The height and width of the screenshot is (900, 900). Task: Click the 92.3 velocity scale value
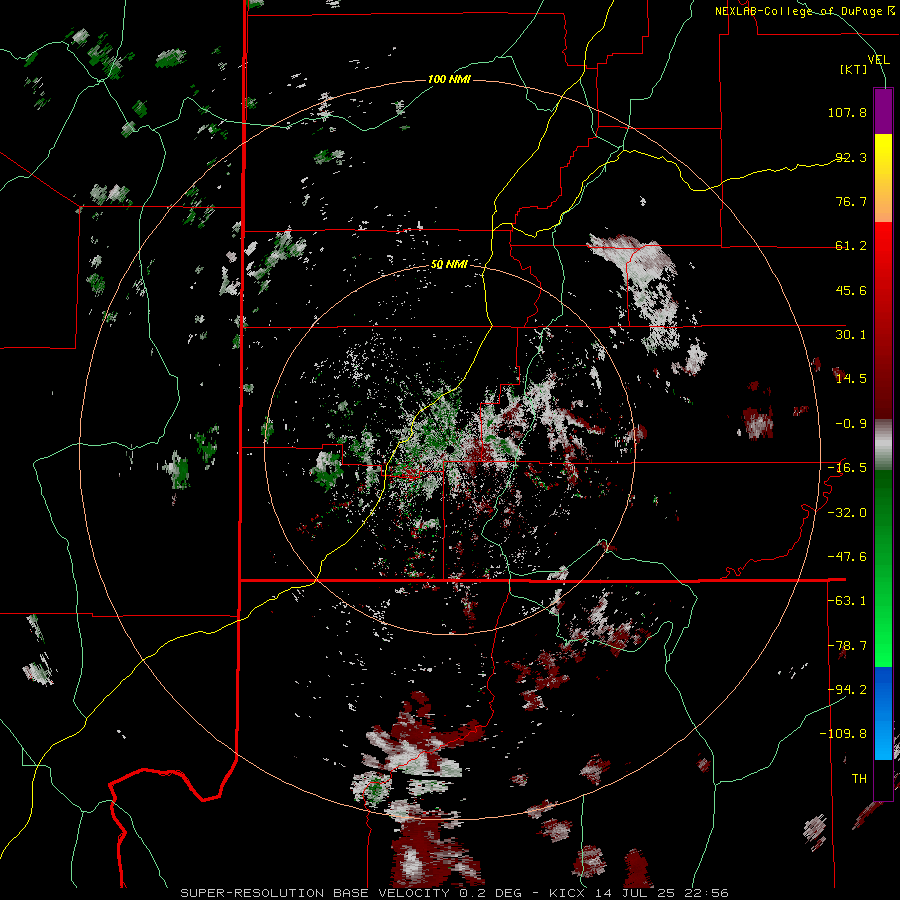click(851, 157)
